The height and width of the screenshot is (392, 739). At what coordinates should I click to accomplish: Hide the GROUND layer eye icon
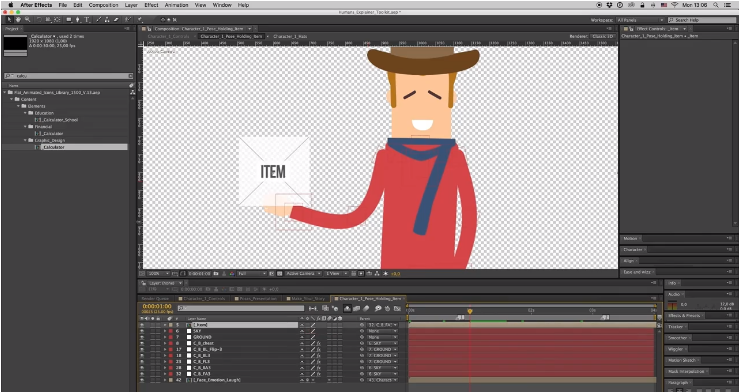tap(142, 337)
